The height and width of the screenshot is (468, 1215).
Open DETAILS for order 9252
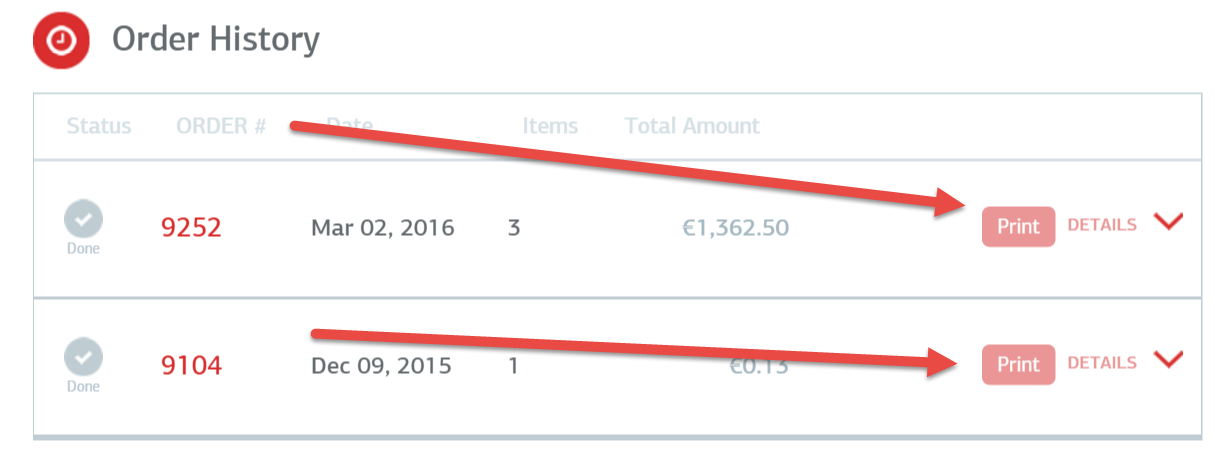pyautogui.click(x=1102, y=225)
